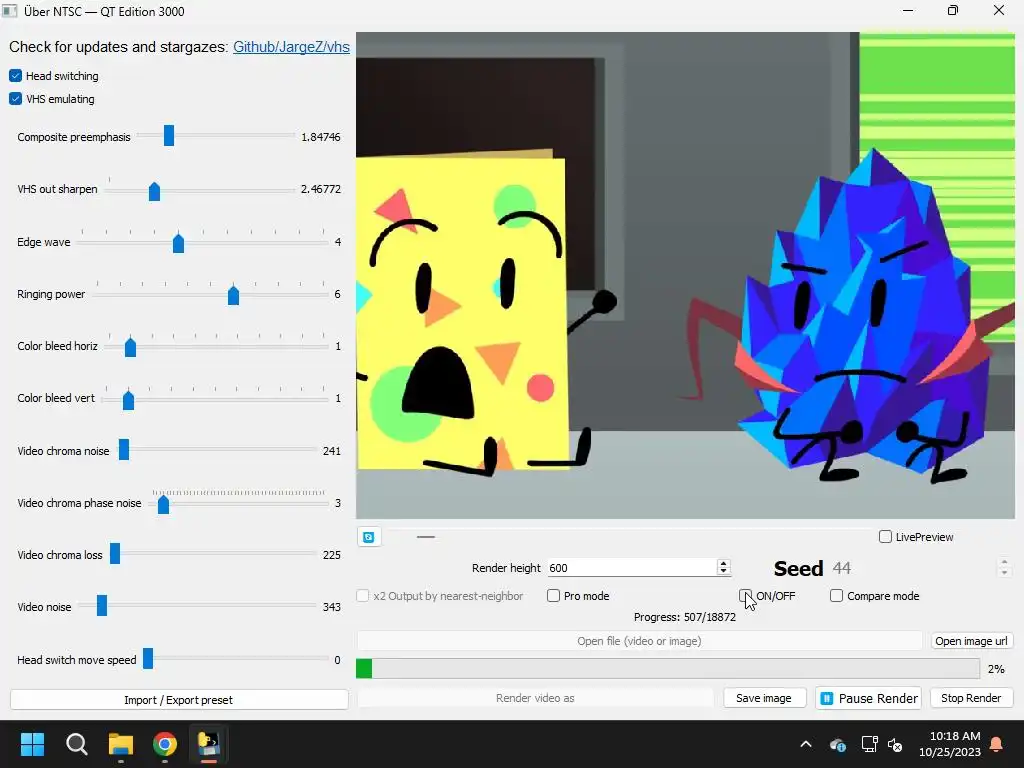Screen dimensions: 1024x768
Task: Click the Video chroma noise slider handle
Action: [x=124, y=450]
